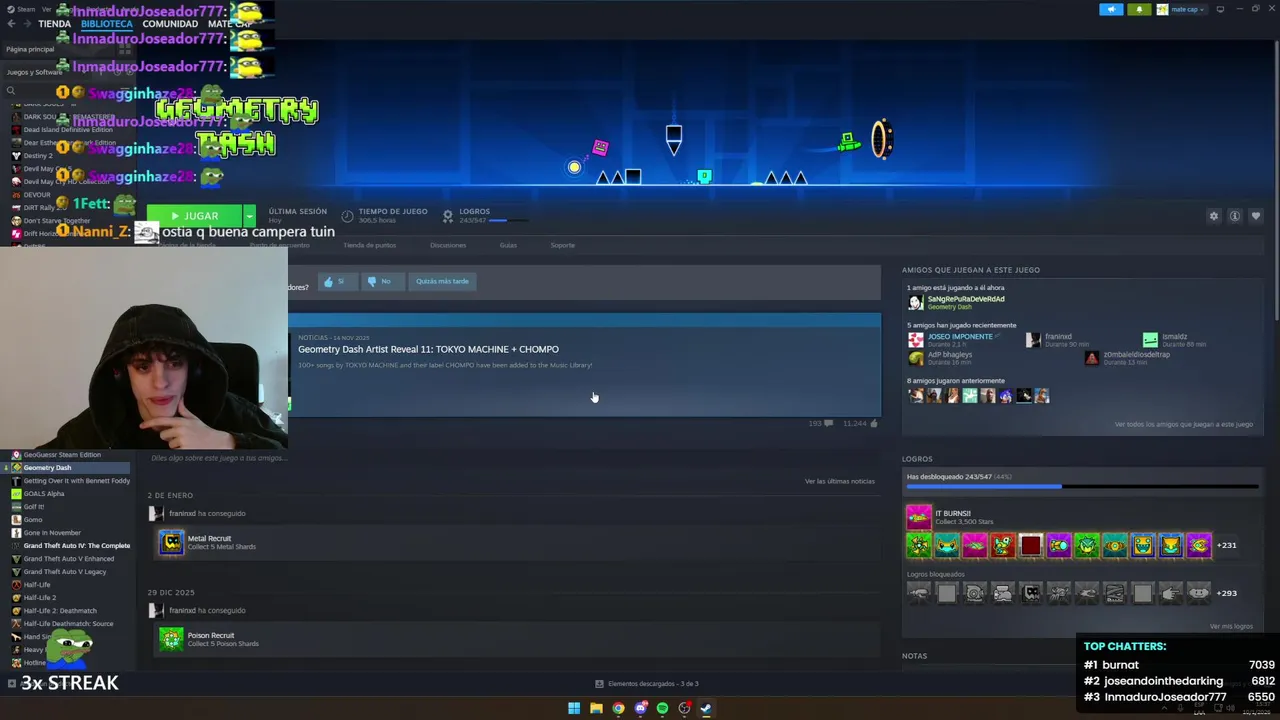
Task: Open JOSEO IMPONENTE friend profile
Action: coord(960,336)
